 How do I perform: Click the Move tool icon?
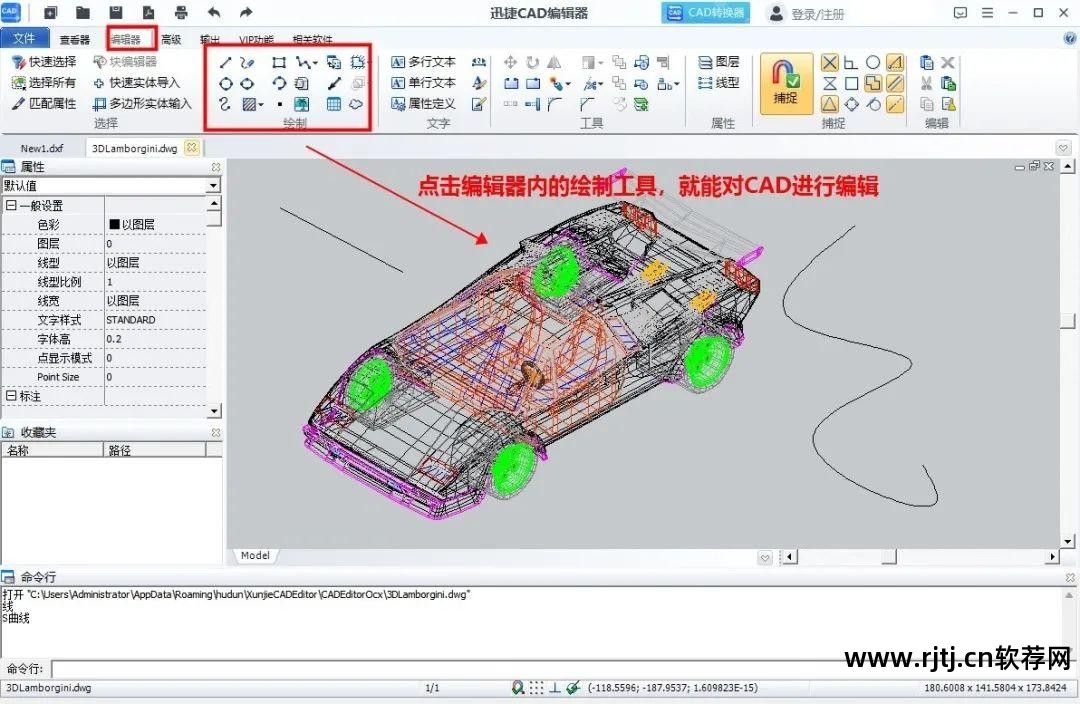tap(510, 63)
